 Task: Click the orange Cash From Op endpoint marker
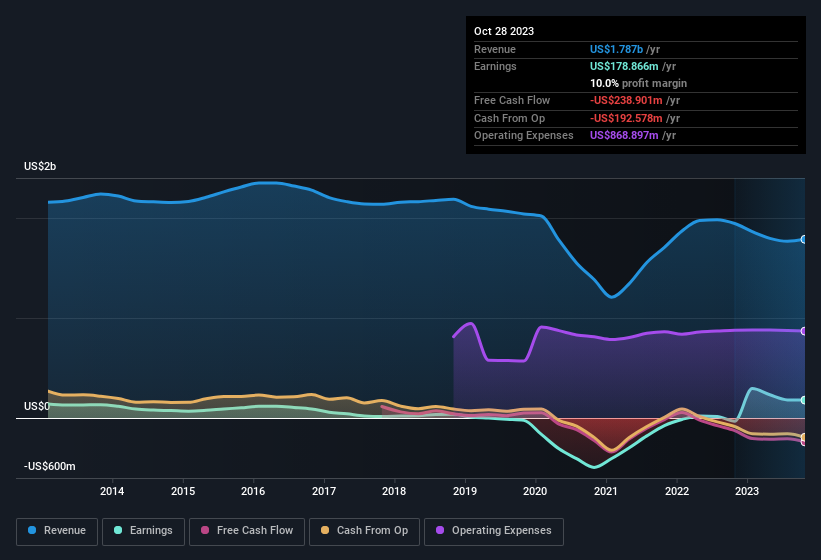804,436
